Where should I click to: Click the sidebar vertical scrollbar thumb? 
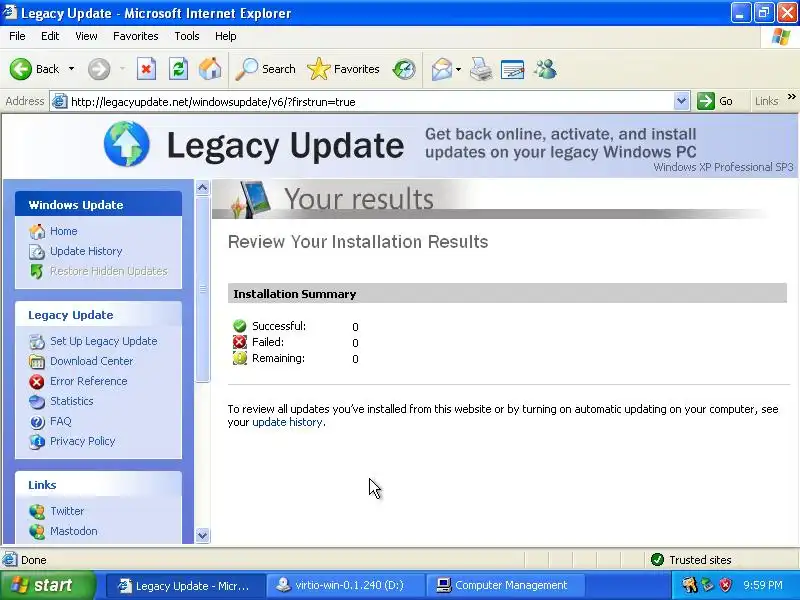(x=203, y=289)
